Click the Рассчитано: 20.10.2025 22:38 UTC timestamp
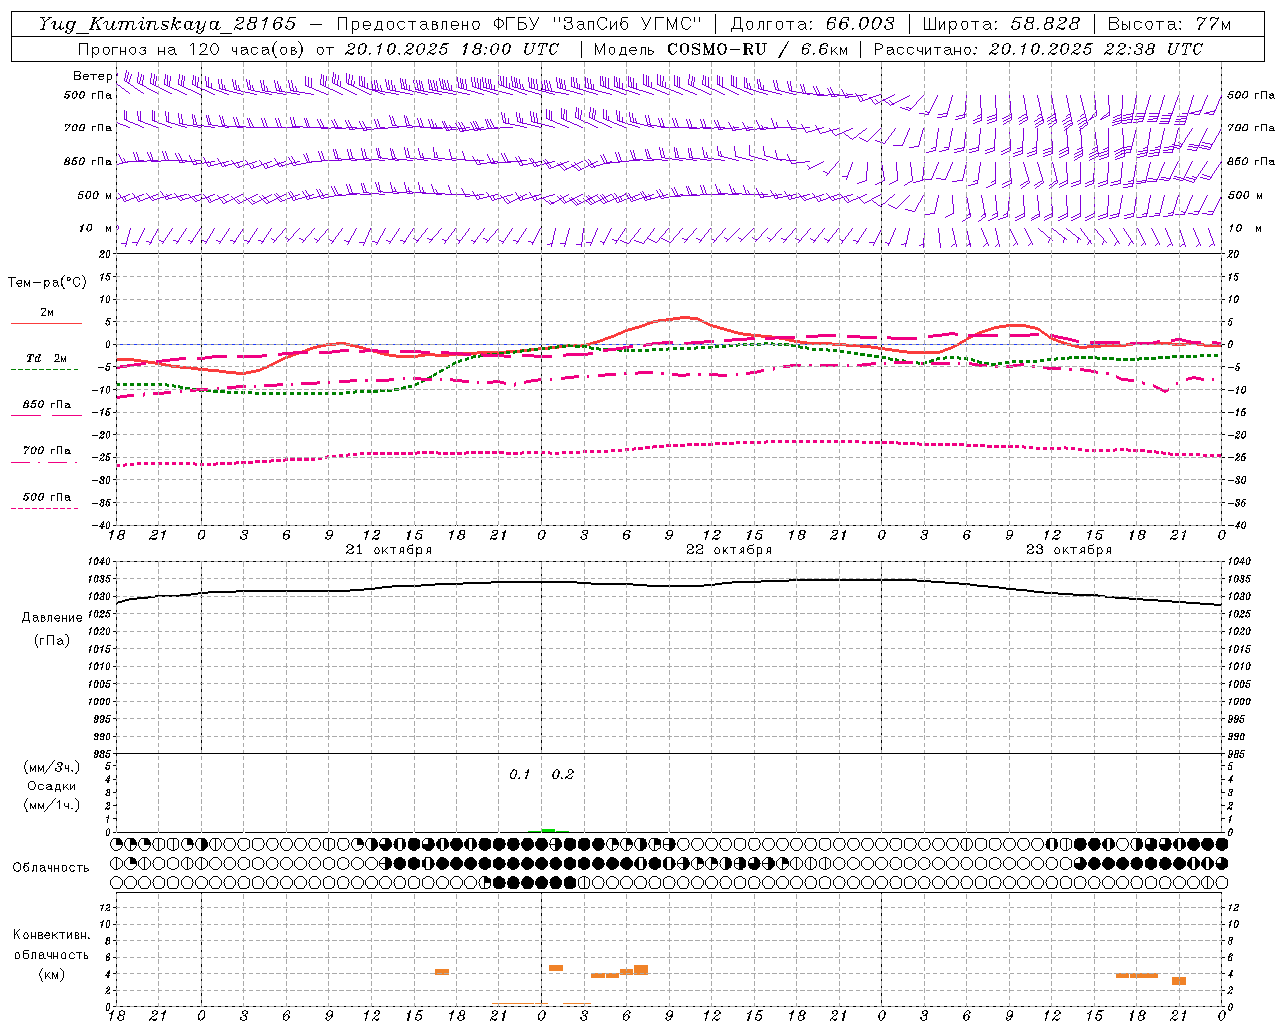Image resolution: width=1280 pixels, height=1024 pixels. 1038,49
